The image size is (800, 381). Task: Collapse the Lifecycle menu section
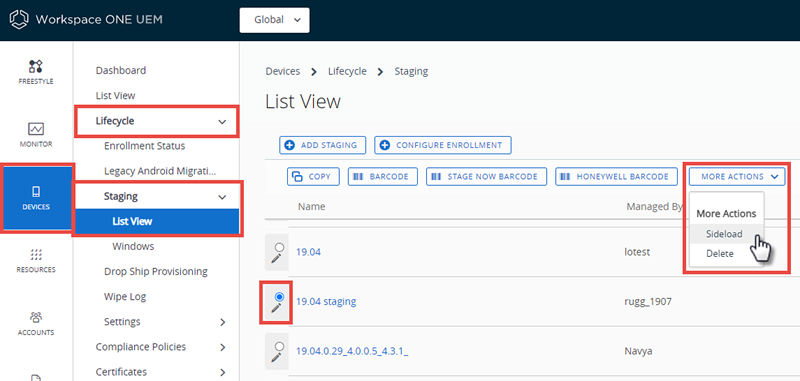pyautogui.click(x=221, y=121)
